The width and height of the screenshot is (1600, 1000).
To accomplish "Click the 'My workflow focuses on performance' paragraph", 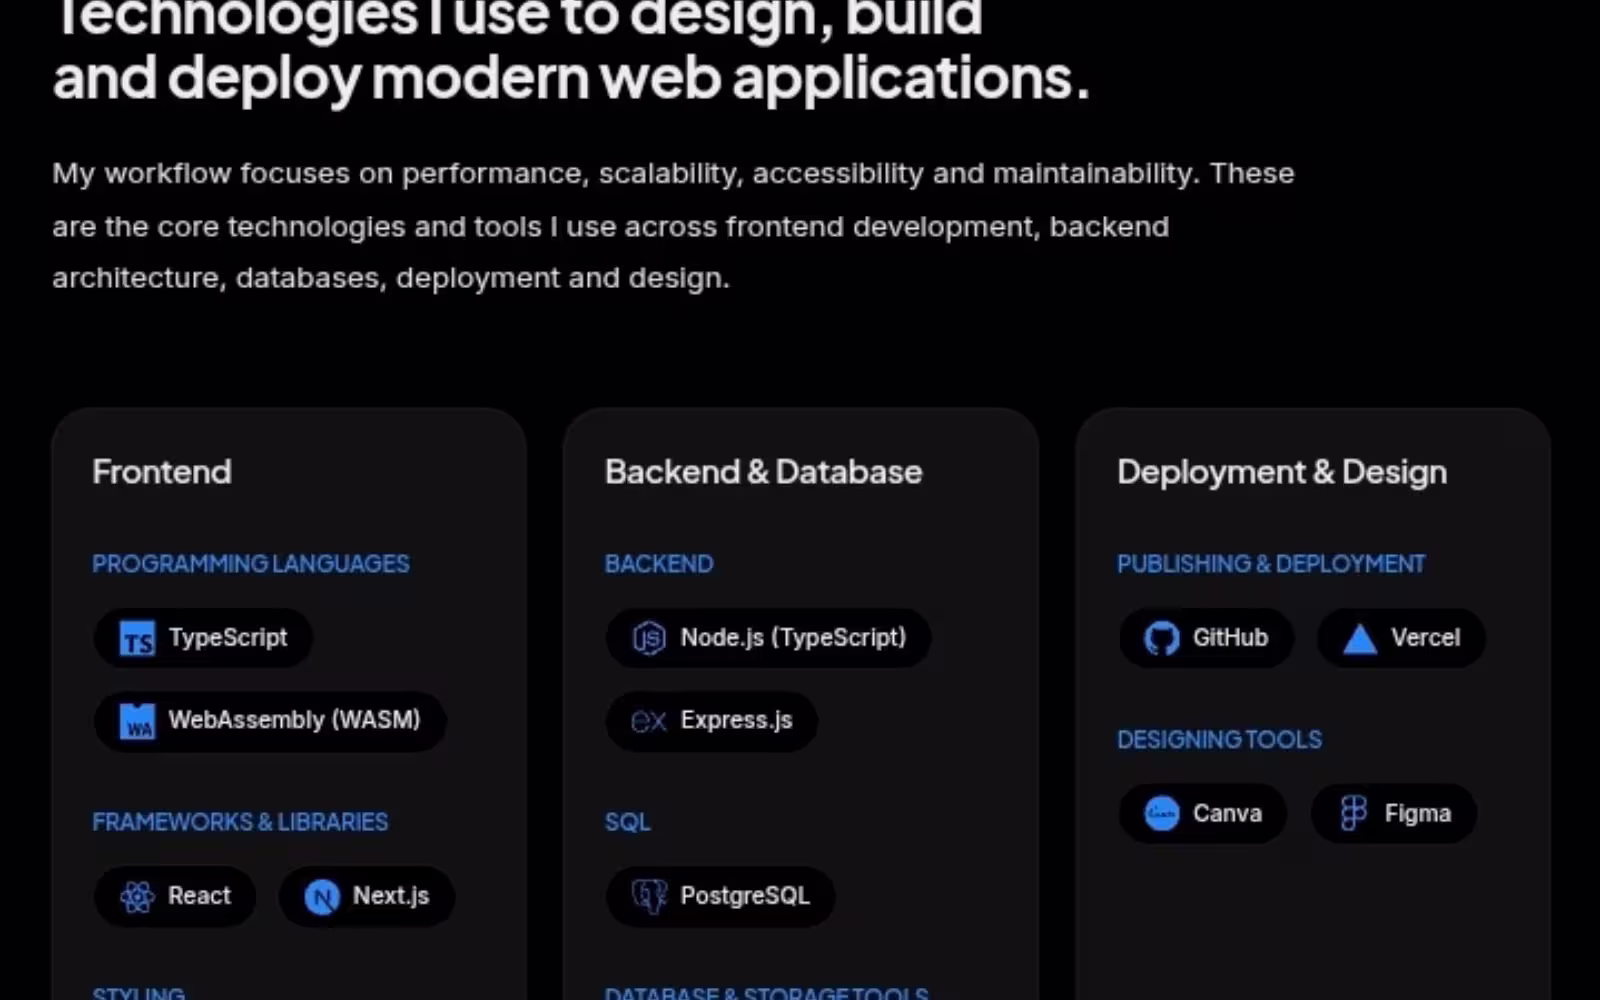I will (x=673, y=226).
